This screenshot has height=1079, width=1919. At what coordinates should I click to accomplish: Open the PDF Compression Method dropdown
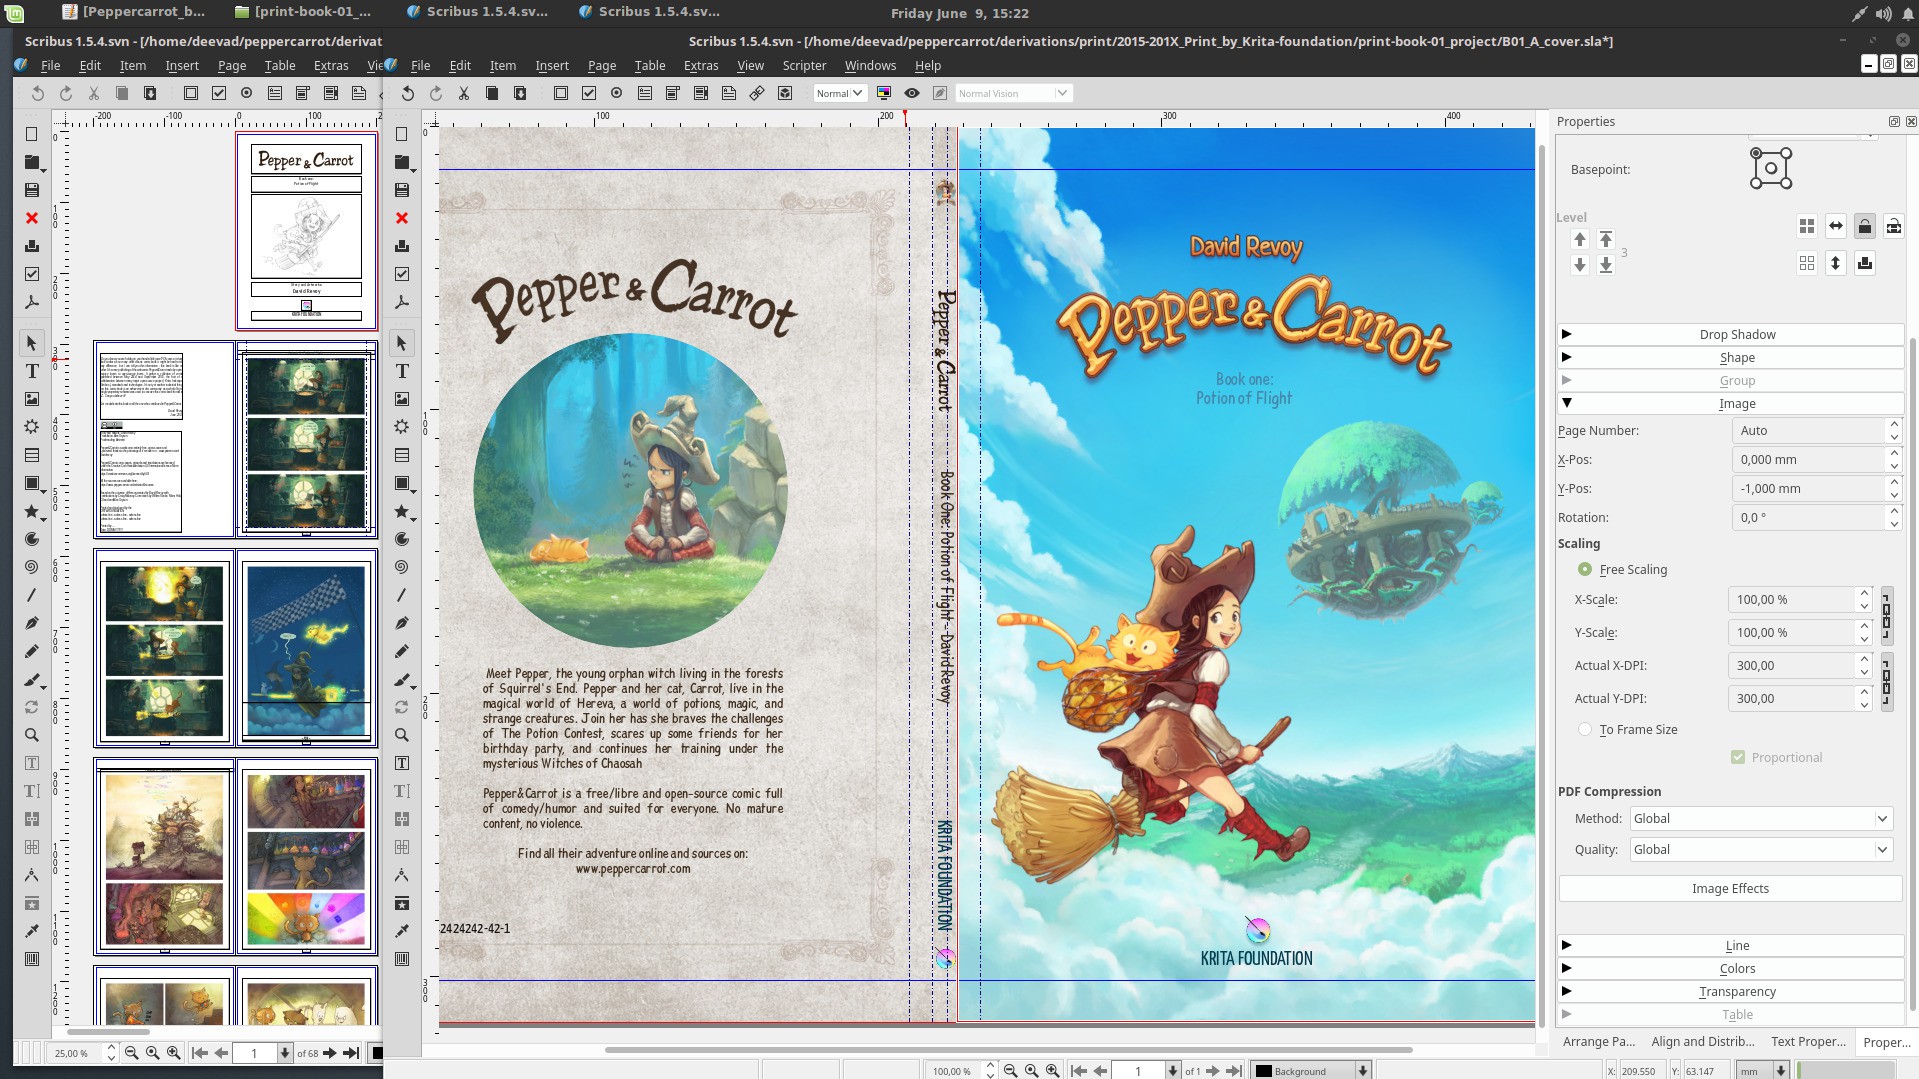[1760, 818]
